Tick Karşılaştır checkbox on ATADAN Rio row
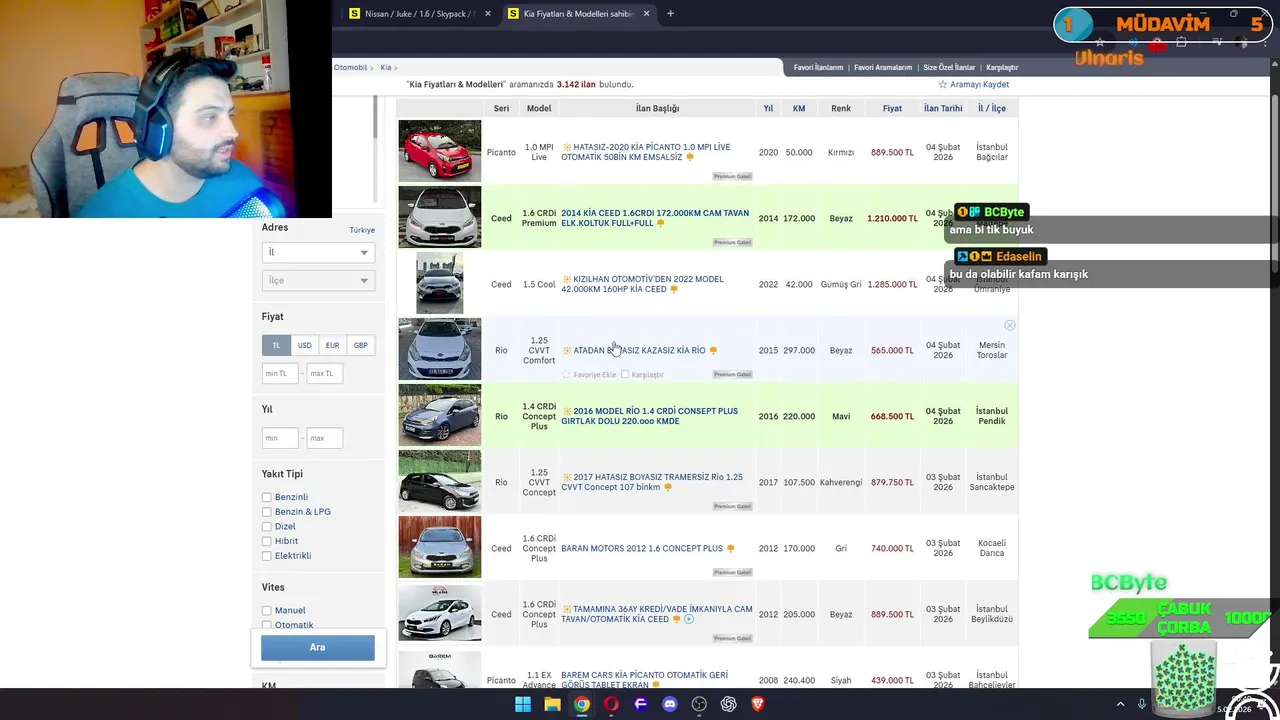Image resolution: width=1280 pixels, height=720 pixels. pos(625,375)
